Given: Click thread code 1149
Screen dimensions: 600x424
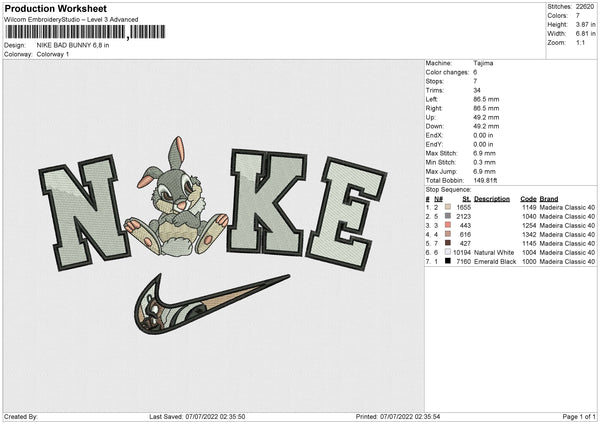Looking at the screenshot, I should pos(529,207).
